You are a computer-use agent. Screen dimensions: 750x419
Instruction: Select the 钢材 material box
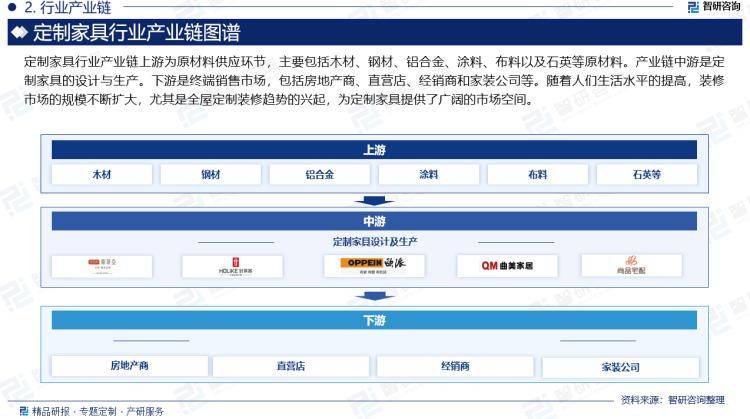click(211, 174)
